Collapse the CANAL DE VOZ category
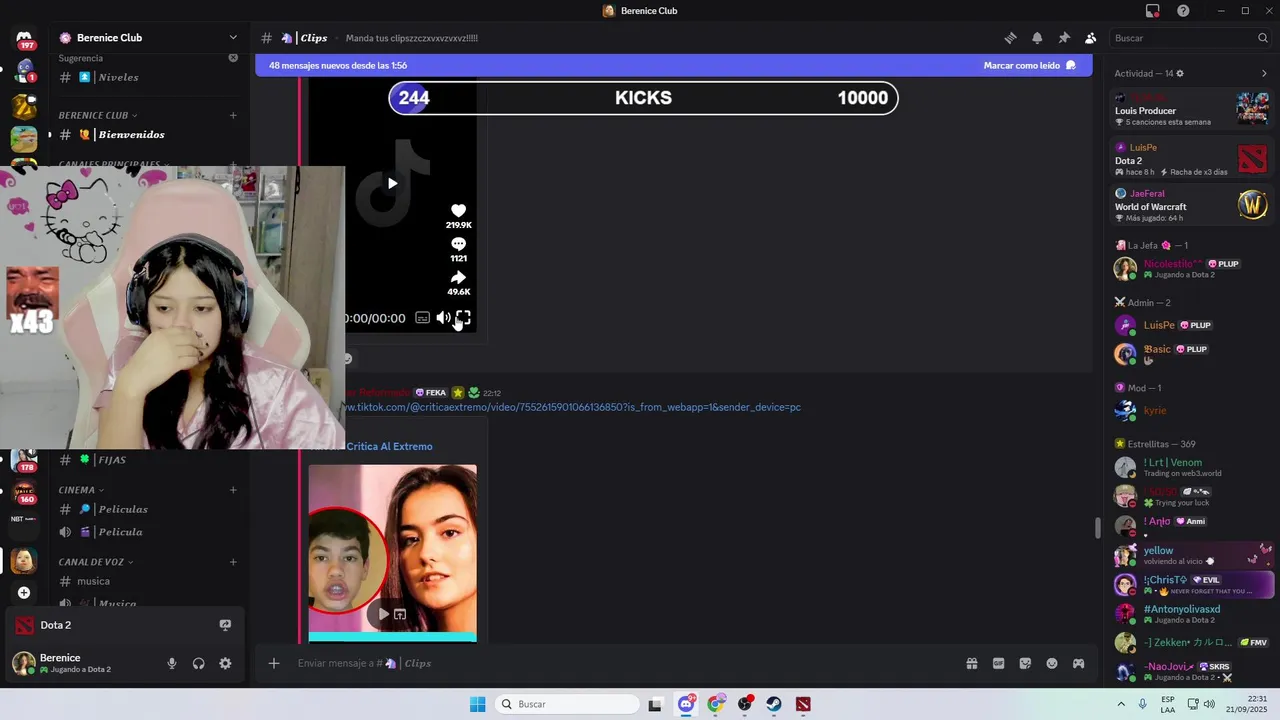 tap(96, 562)
